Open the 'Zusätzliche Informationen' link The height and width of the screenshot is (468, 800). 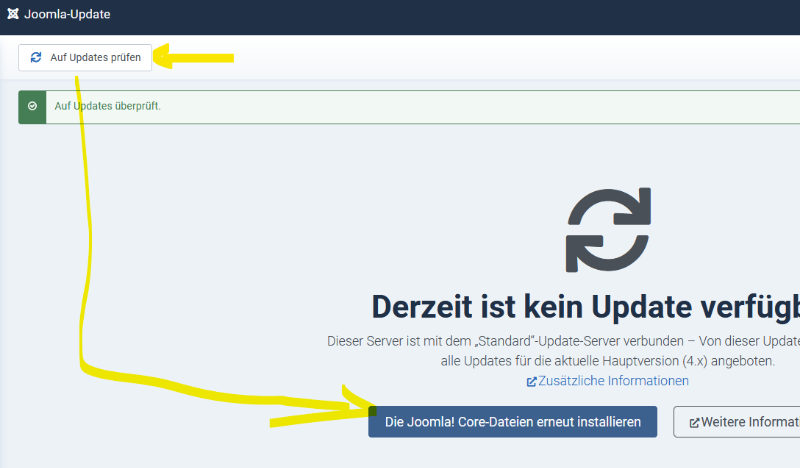[x=613, y=381]
